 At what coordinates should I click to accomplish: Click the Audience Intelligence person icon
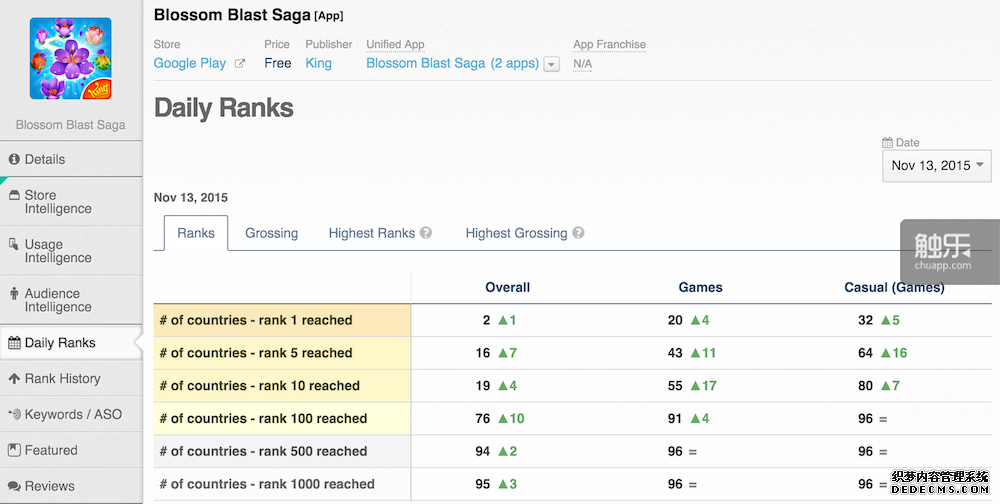pos(14,293)
